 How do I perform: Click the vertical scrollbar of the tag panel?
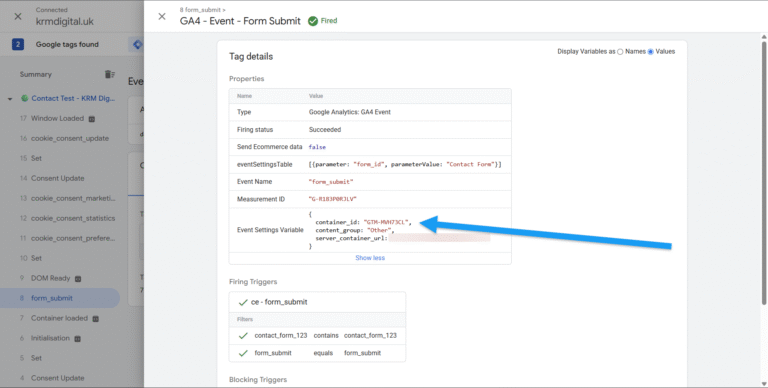pos(764,174)
